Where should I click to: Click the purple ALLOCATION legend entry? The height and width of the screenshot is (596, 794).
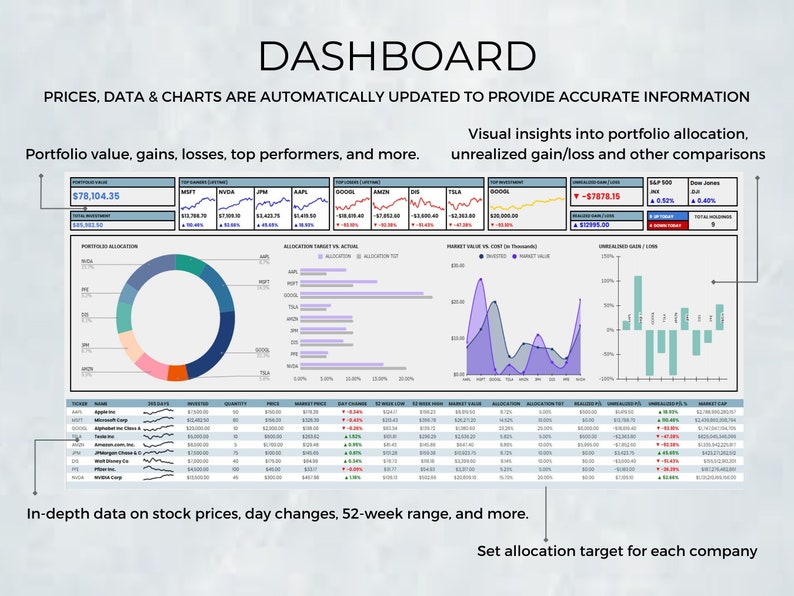334,256
